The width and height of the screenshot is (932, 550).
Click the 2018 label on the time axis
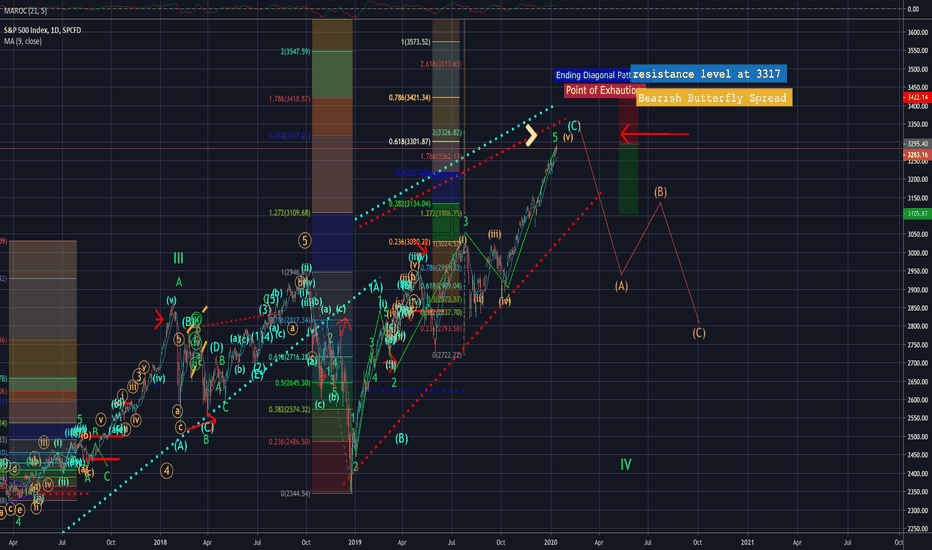(160, 542)
